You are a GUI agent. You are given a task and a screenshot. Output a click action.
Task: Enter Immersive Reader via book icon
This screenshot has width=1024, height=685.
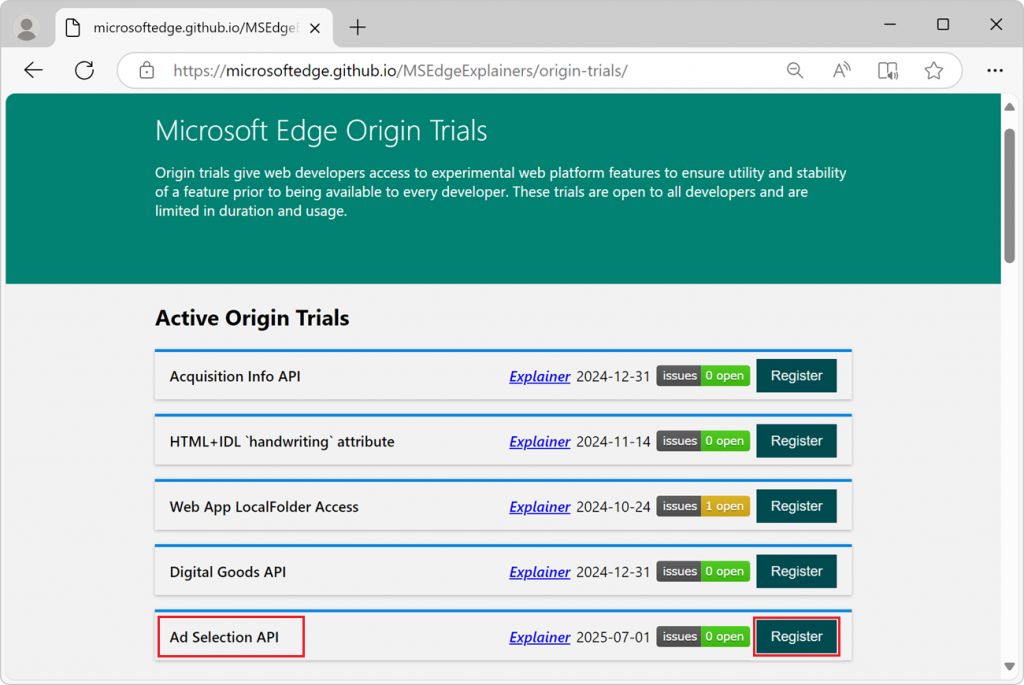pos(887,70)
